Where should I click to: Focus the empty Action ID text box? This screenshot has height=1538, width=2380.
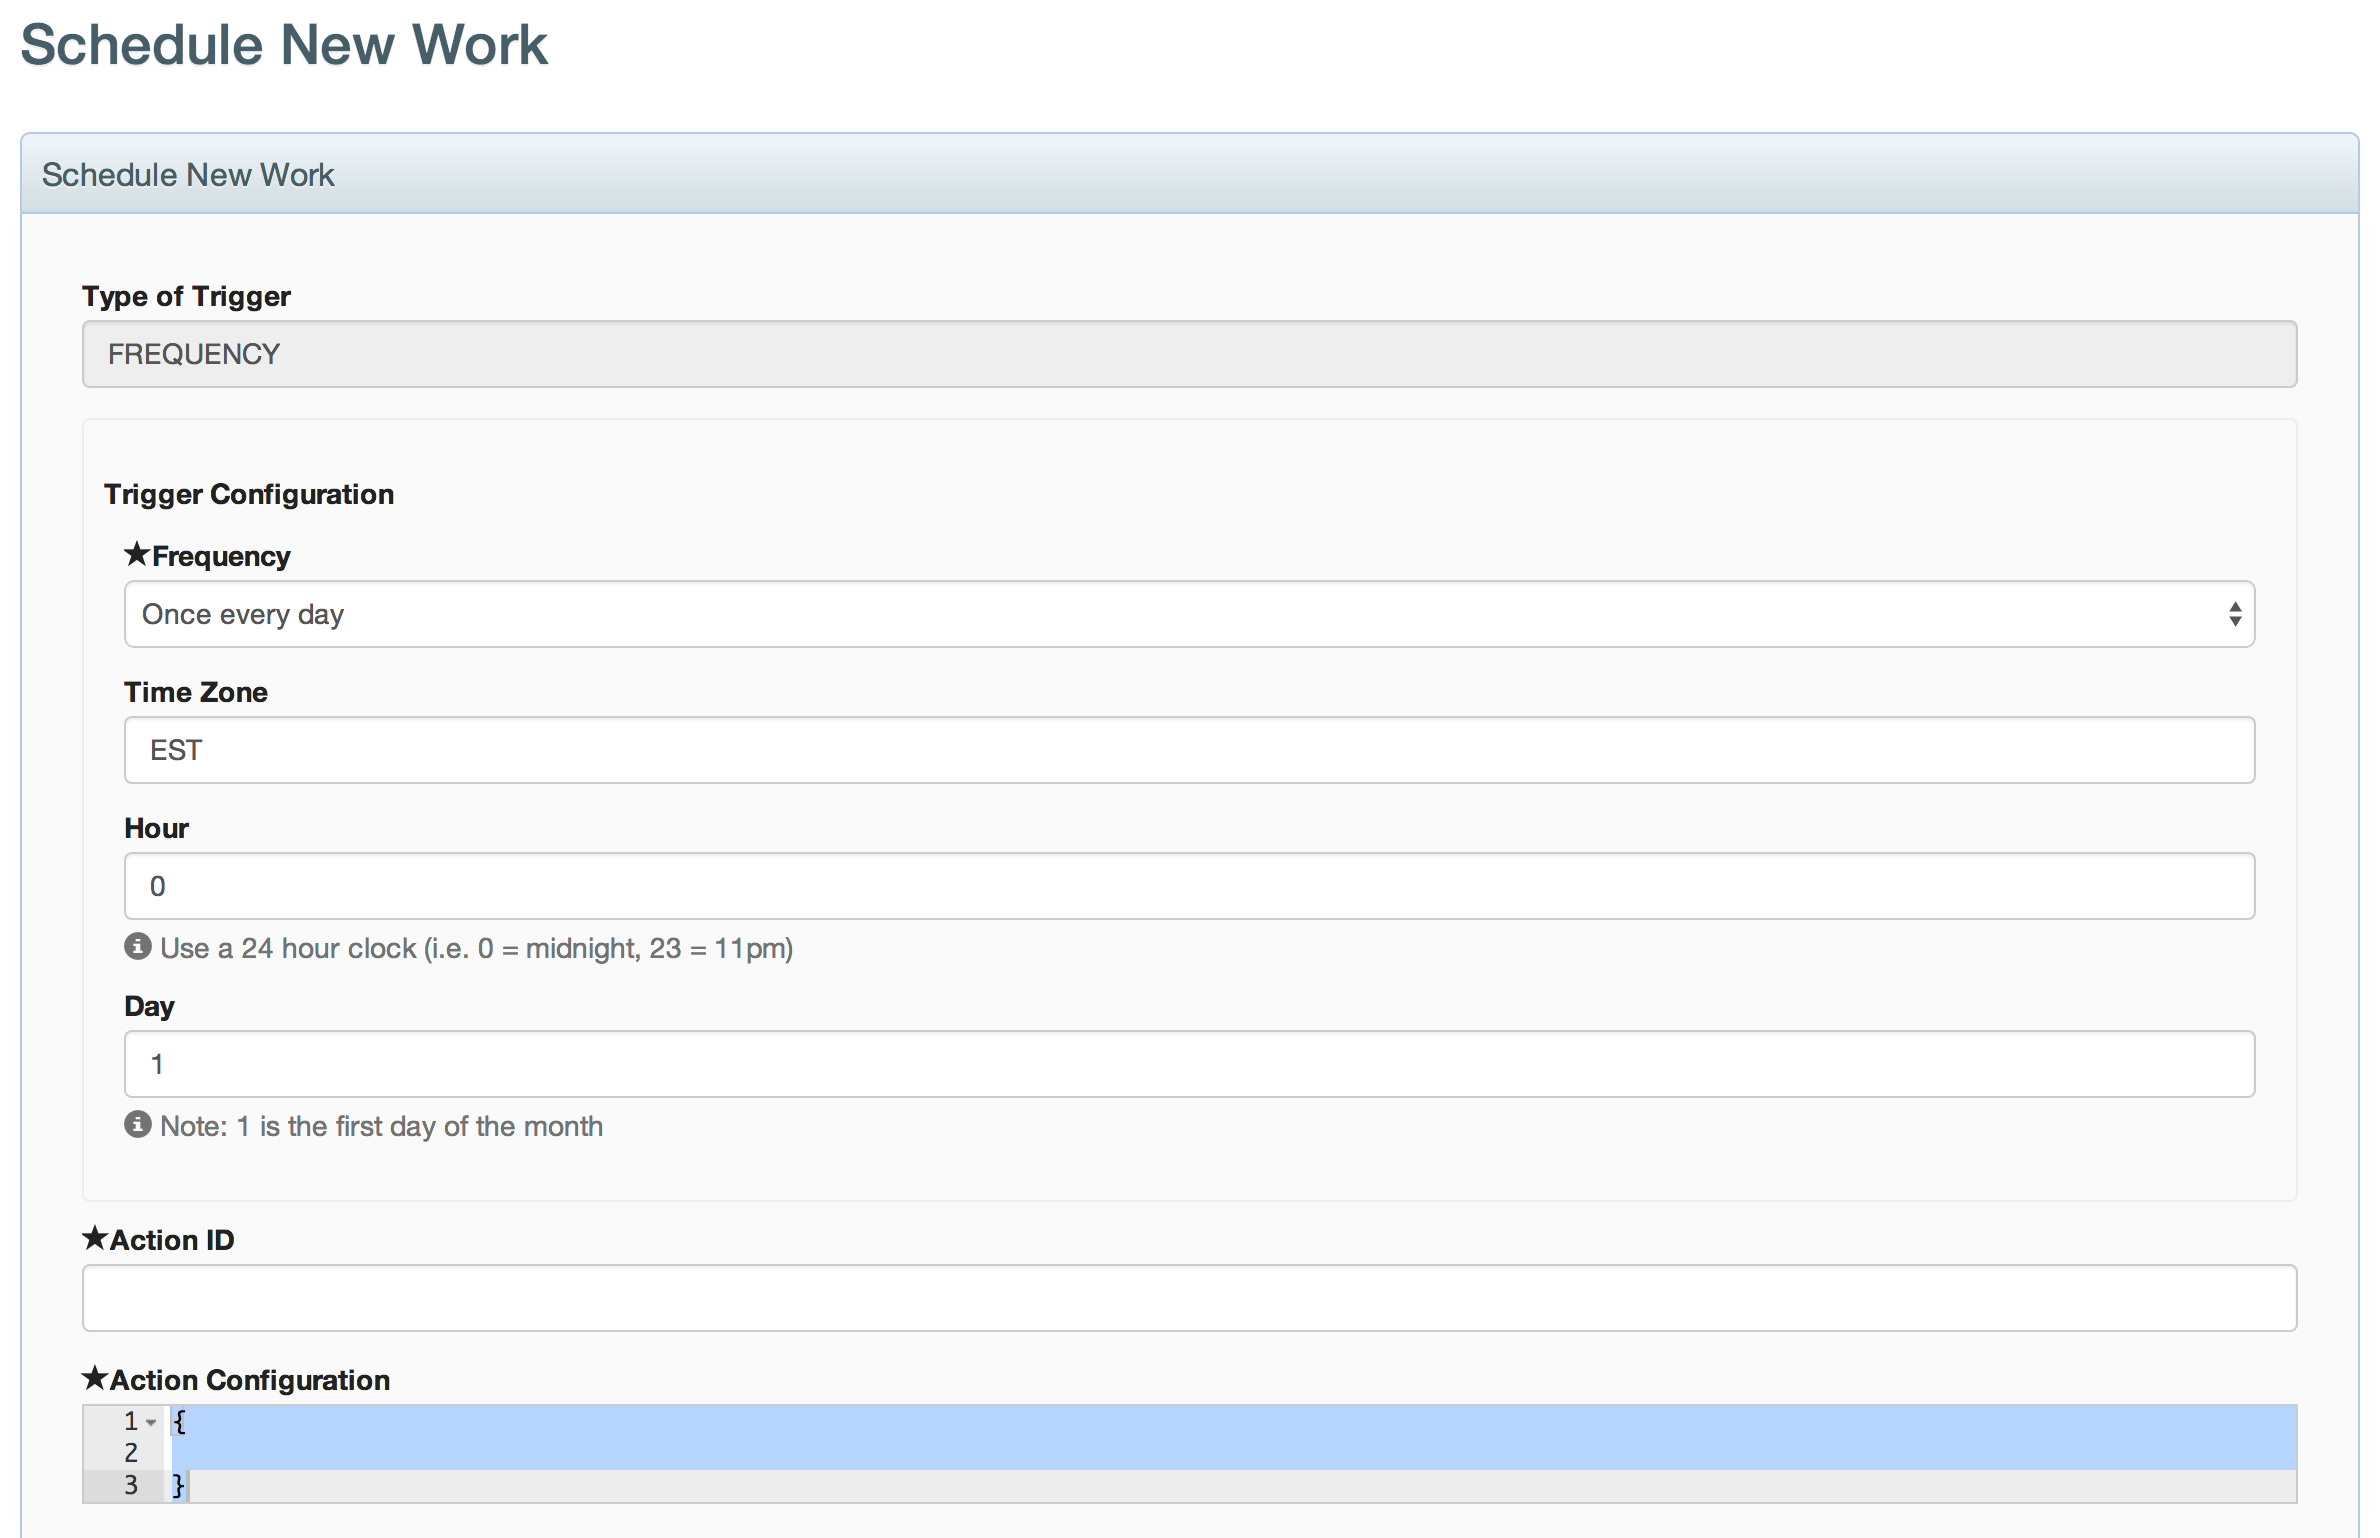1188,1298
